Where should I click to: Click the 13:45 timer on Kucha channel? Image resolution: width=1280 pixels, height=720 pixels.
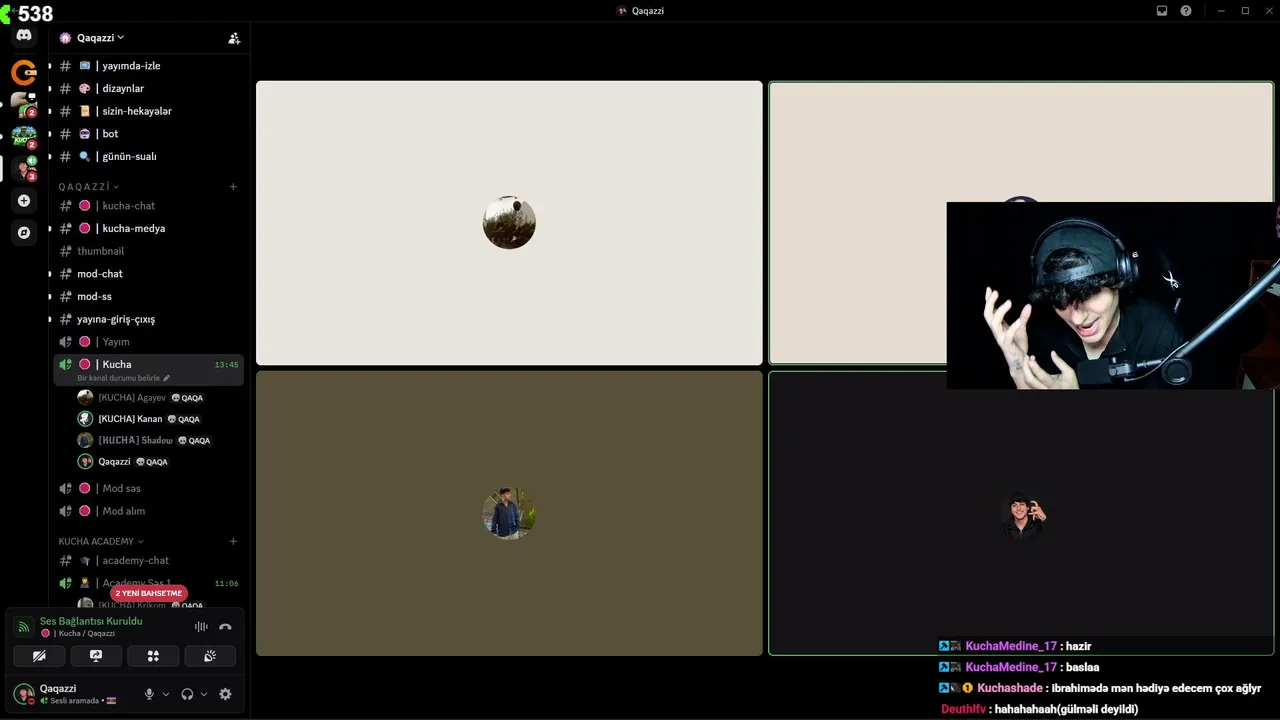tap(227, 365)
